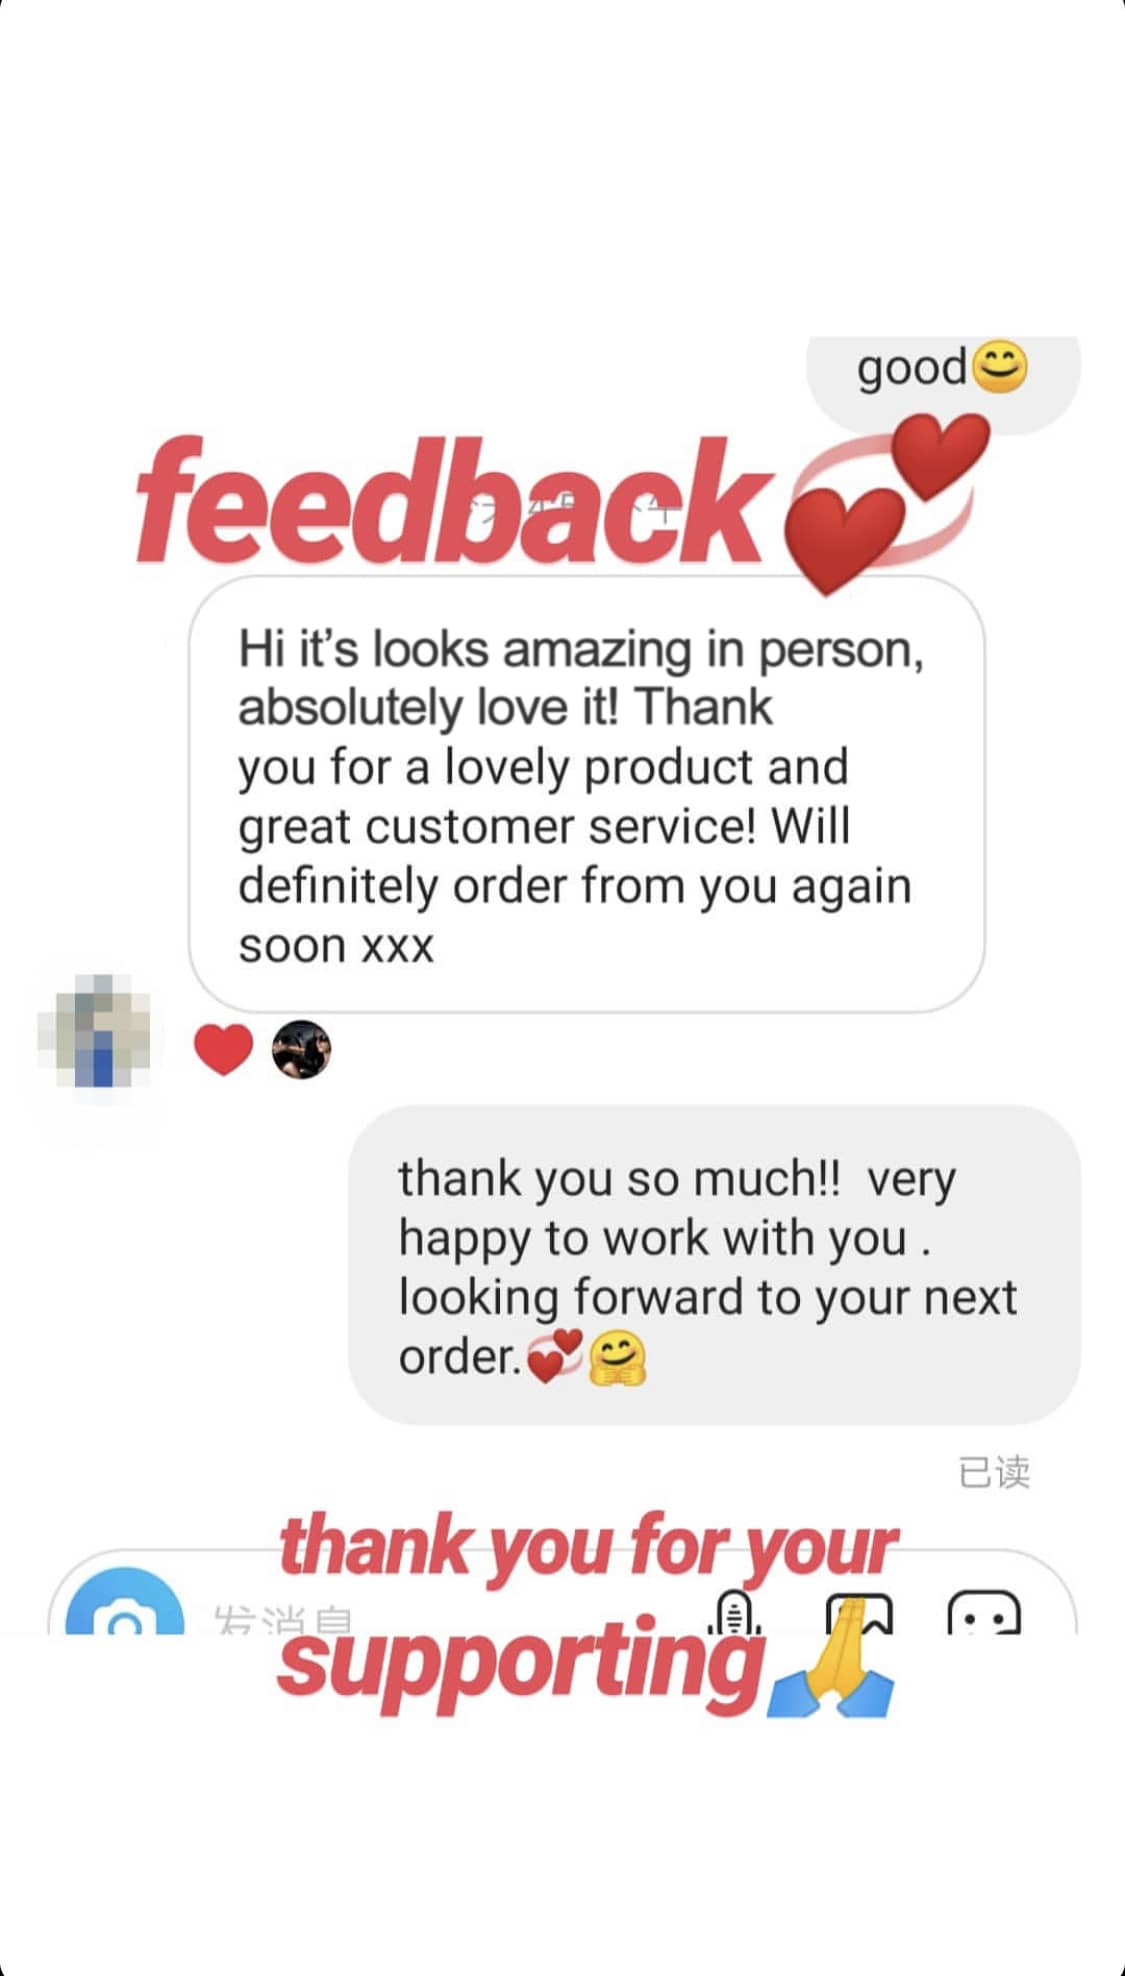Click the hugging face emoji in reply
1125x1976 pixels.
[x=617, y=1359]
